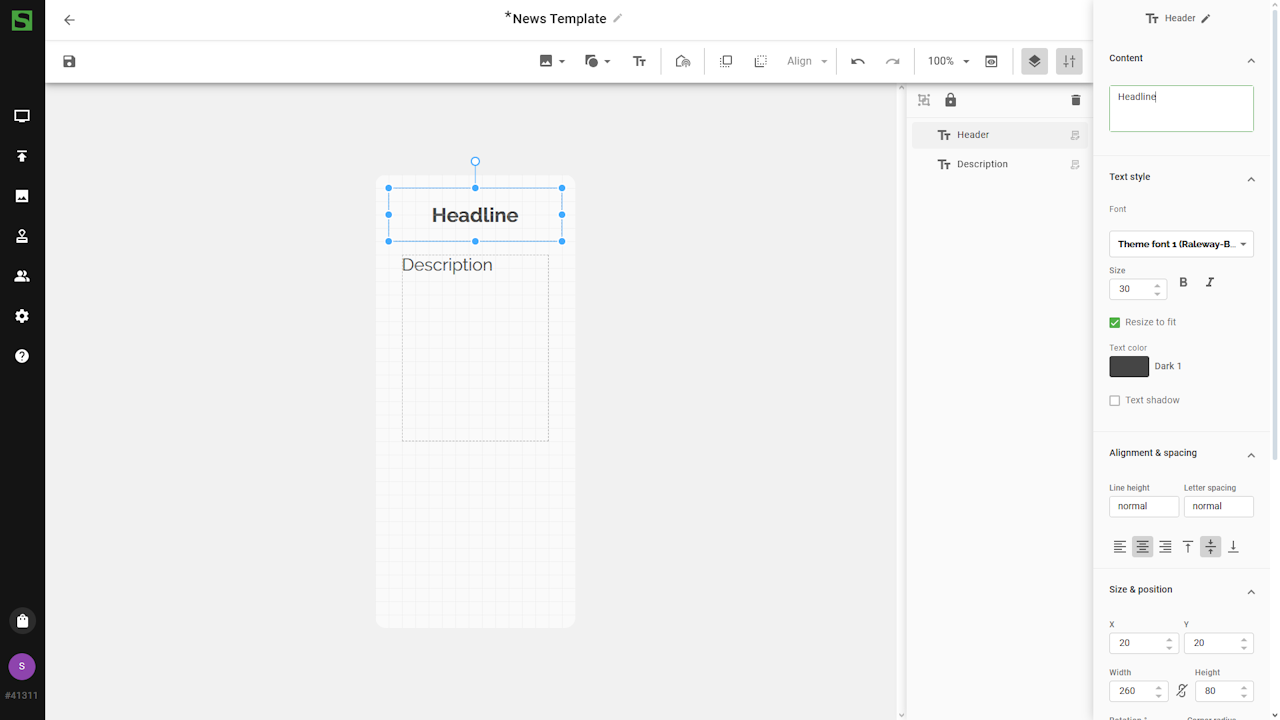Delete the selected layer with trash icon
This screenshot has height=720, width=1280.
click(x=1075, y=100)
